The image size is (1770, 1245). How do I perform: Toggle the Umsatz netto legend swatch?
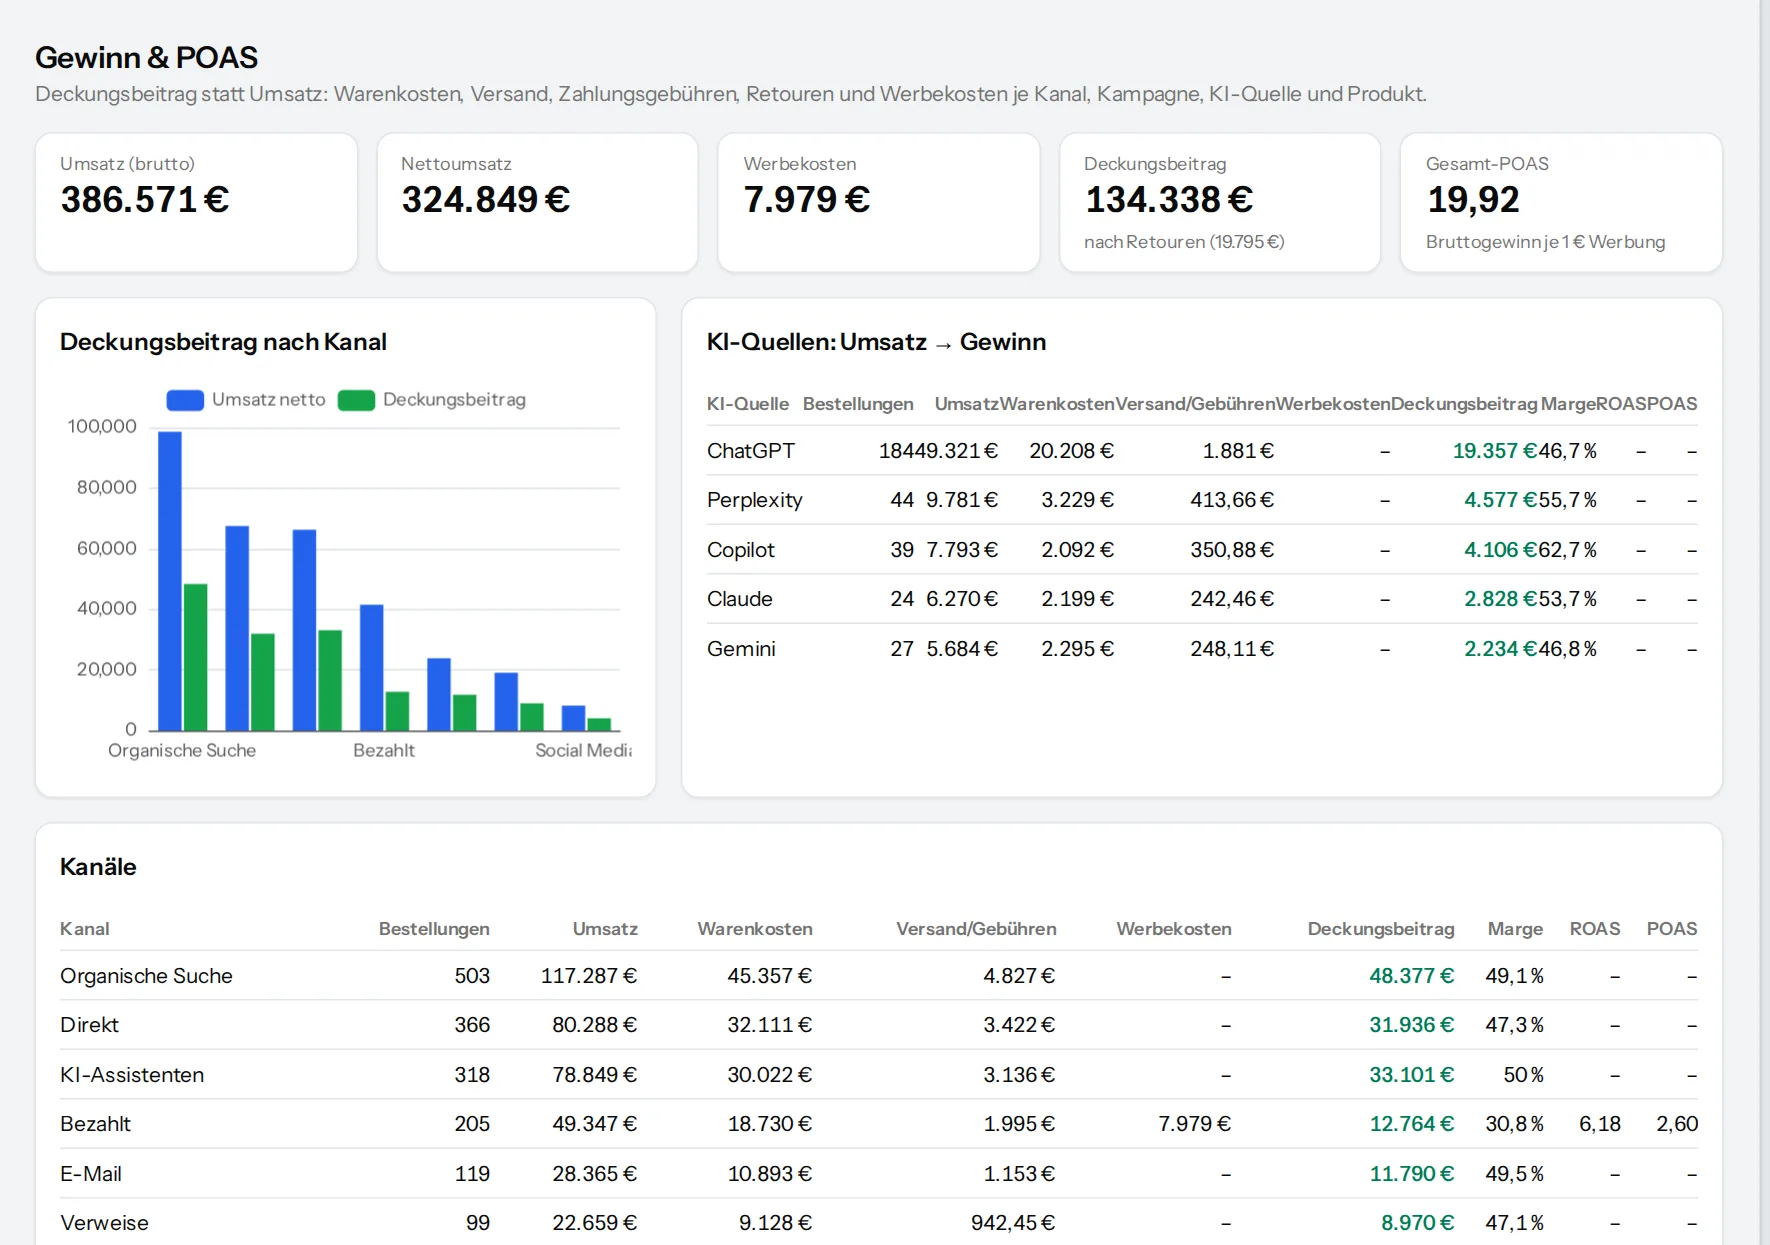point(185,400)
